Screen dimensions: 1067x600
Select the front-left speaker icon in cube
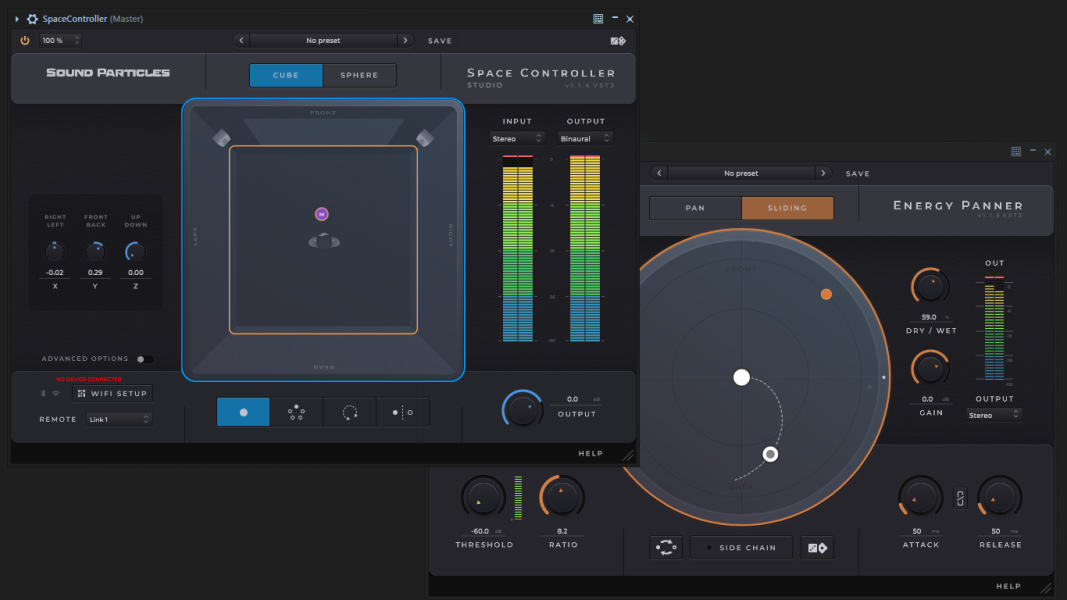[x=222, y=138]
